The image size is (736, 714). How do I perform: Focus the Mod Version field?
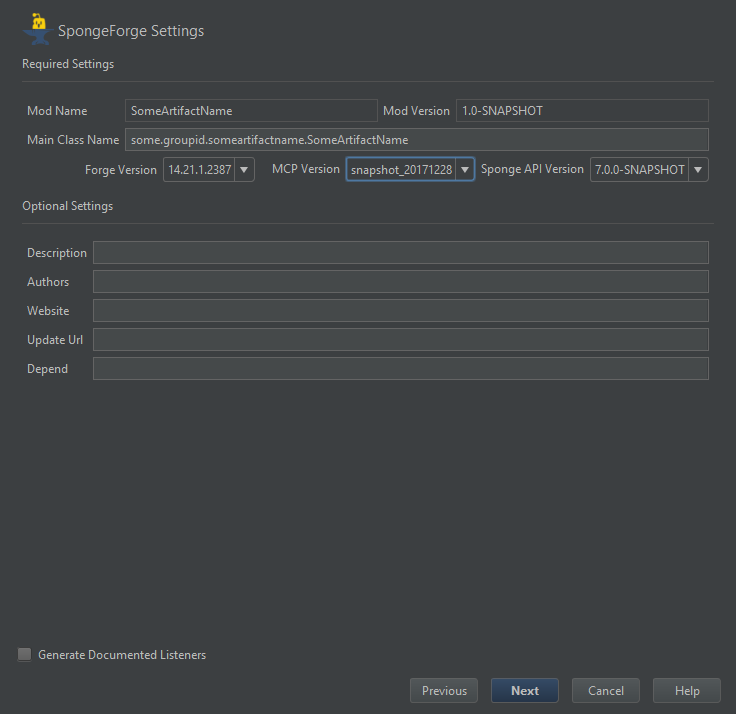(x=582, y=111)
